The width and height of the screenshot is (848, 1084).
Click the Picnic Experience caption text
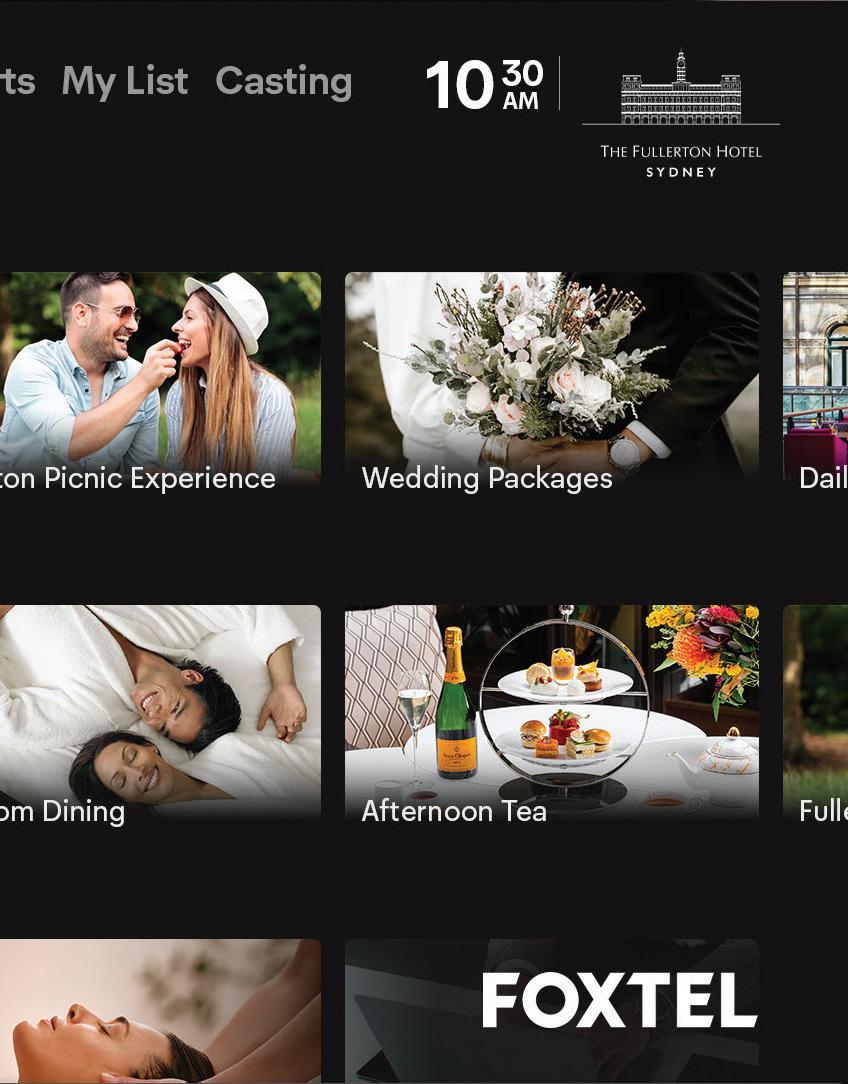point(138,478)
